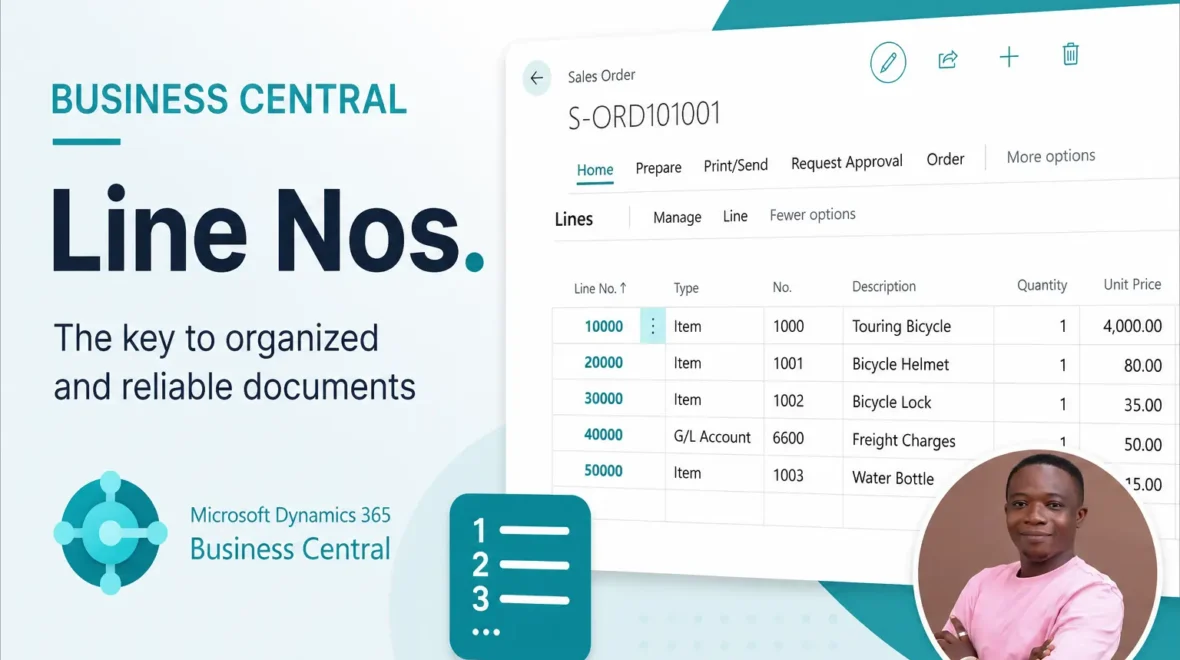Open line number 20000 link
This screenshot has width=1180, height=660.
[604, 363]
